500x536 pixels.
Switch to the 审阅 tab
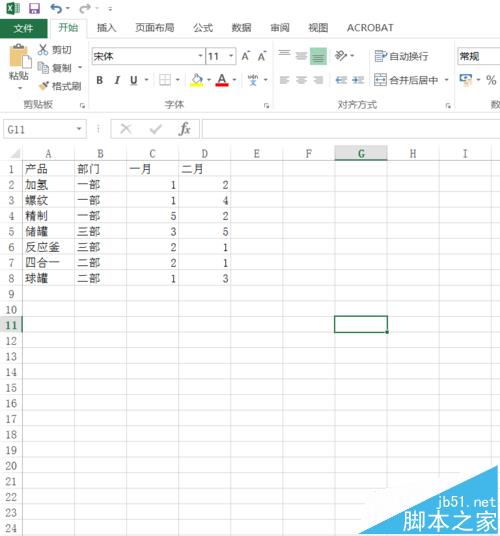pos(280,28)
